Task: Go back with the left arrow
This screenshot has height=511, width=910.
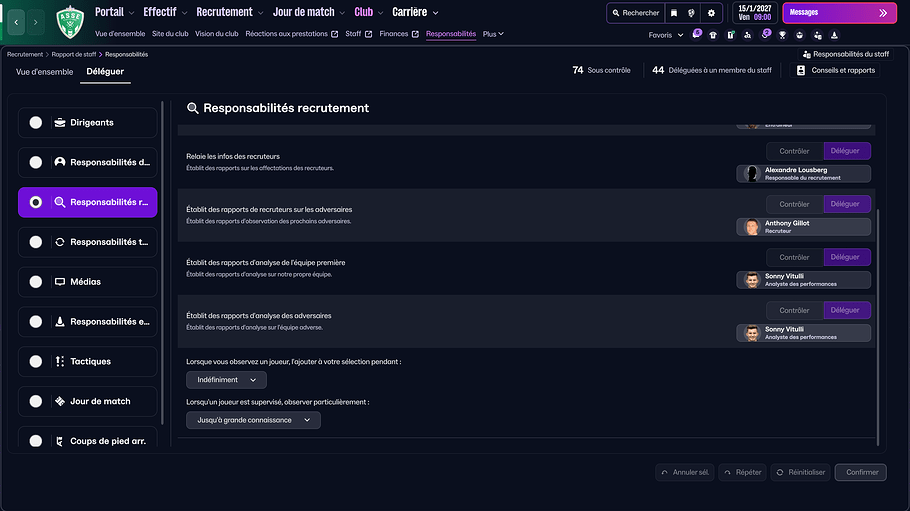Action: (16, 21)
